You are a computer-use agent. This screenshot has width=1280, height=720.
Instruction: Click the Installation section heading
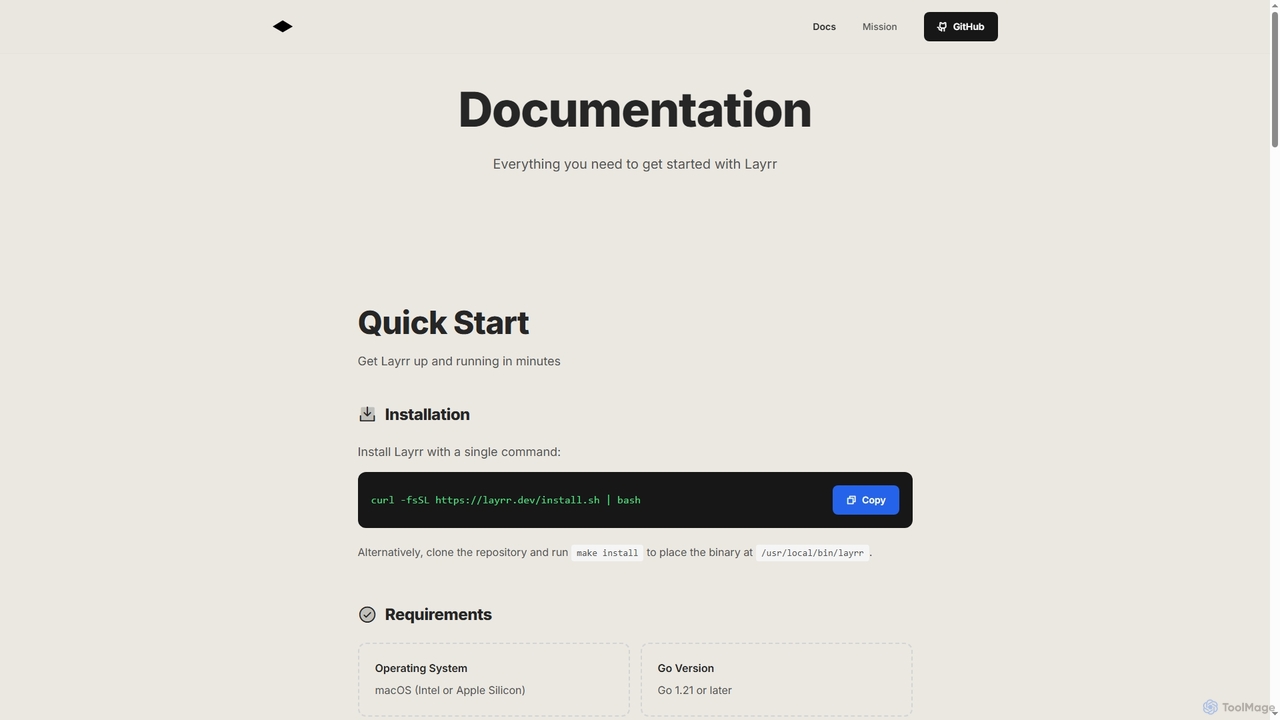427,415
